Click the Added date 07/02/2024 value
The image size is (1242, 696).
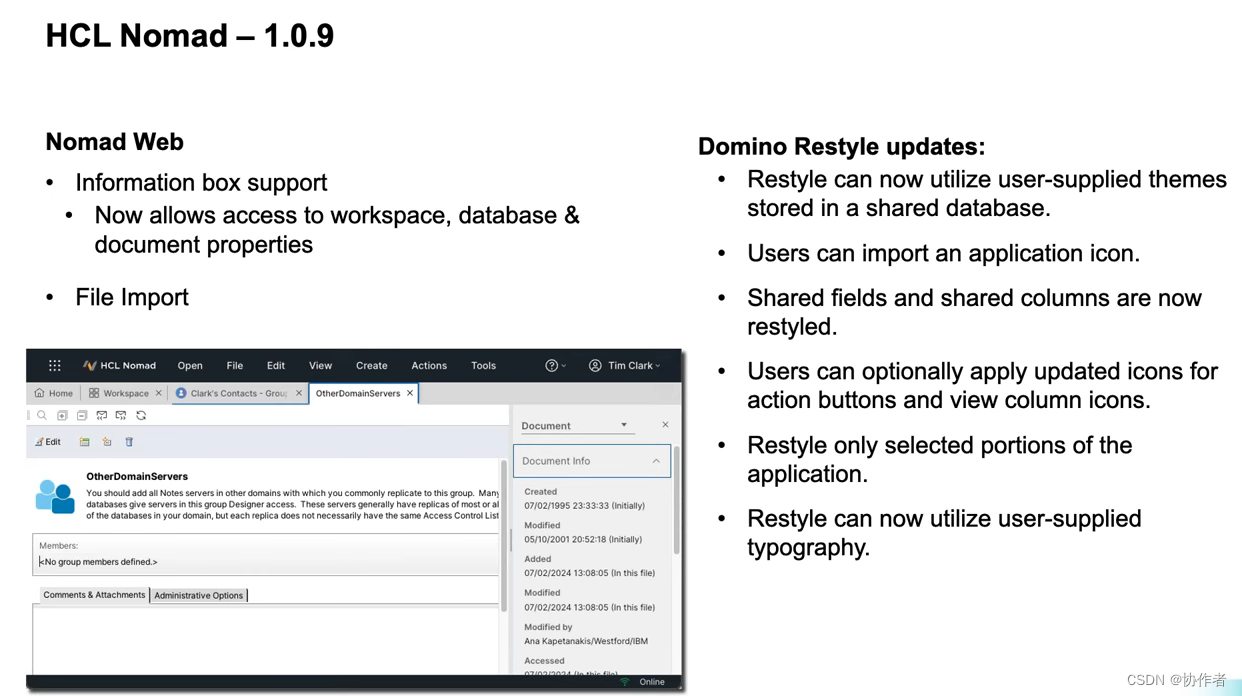tap(589, 573)
